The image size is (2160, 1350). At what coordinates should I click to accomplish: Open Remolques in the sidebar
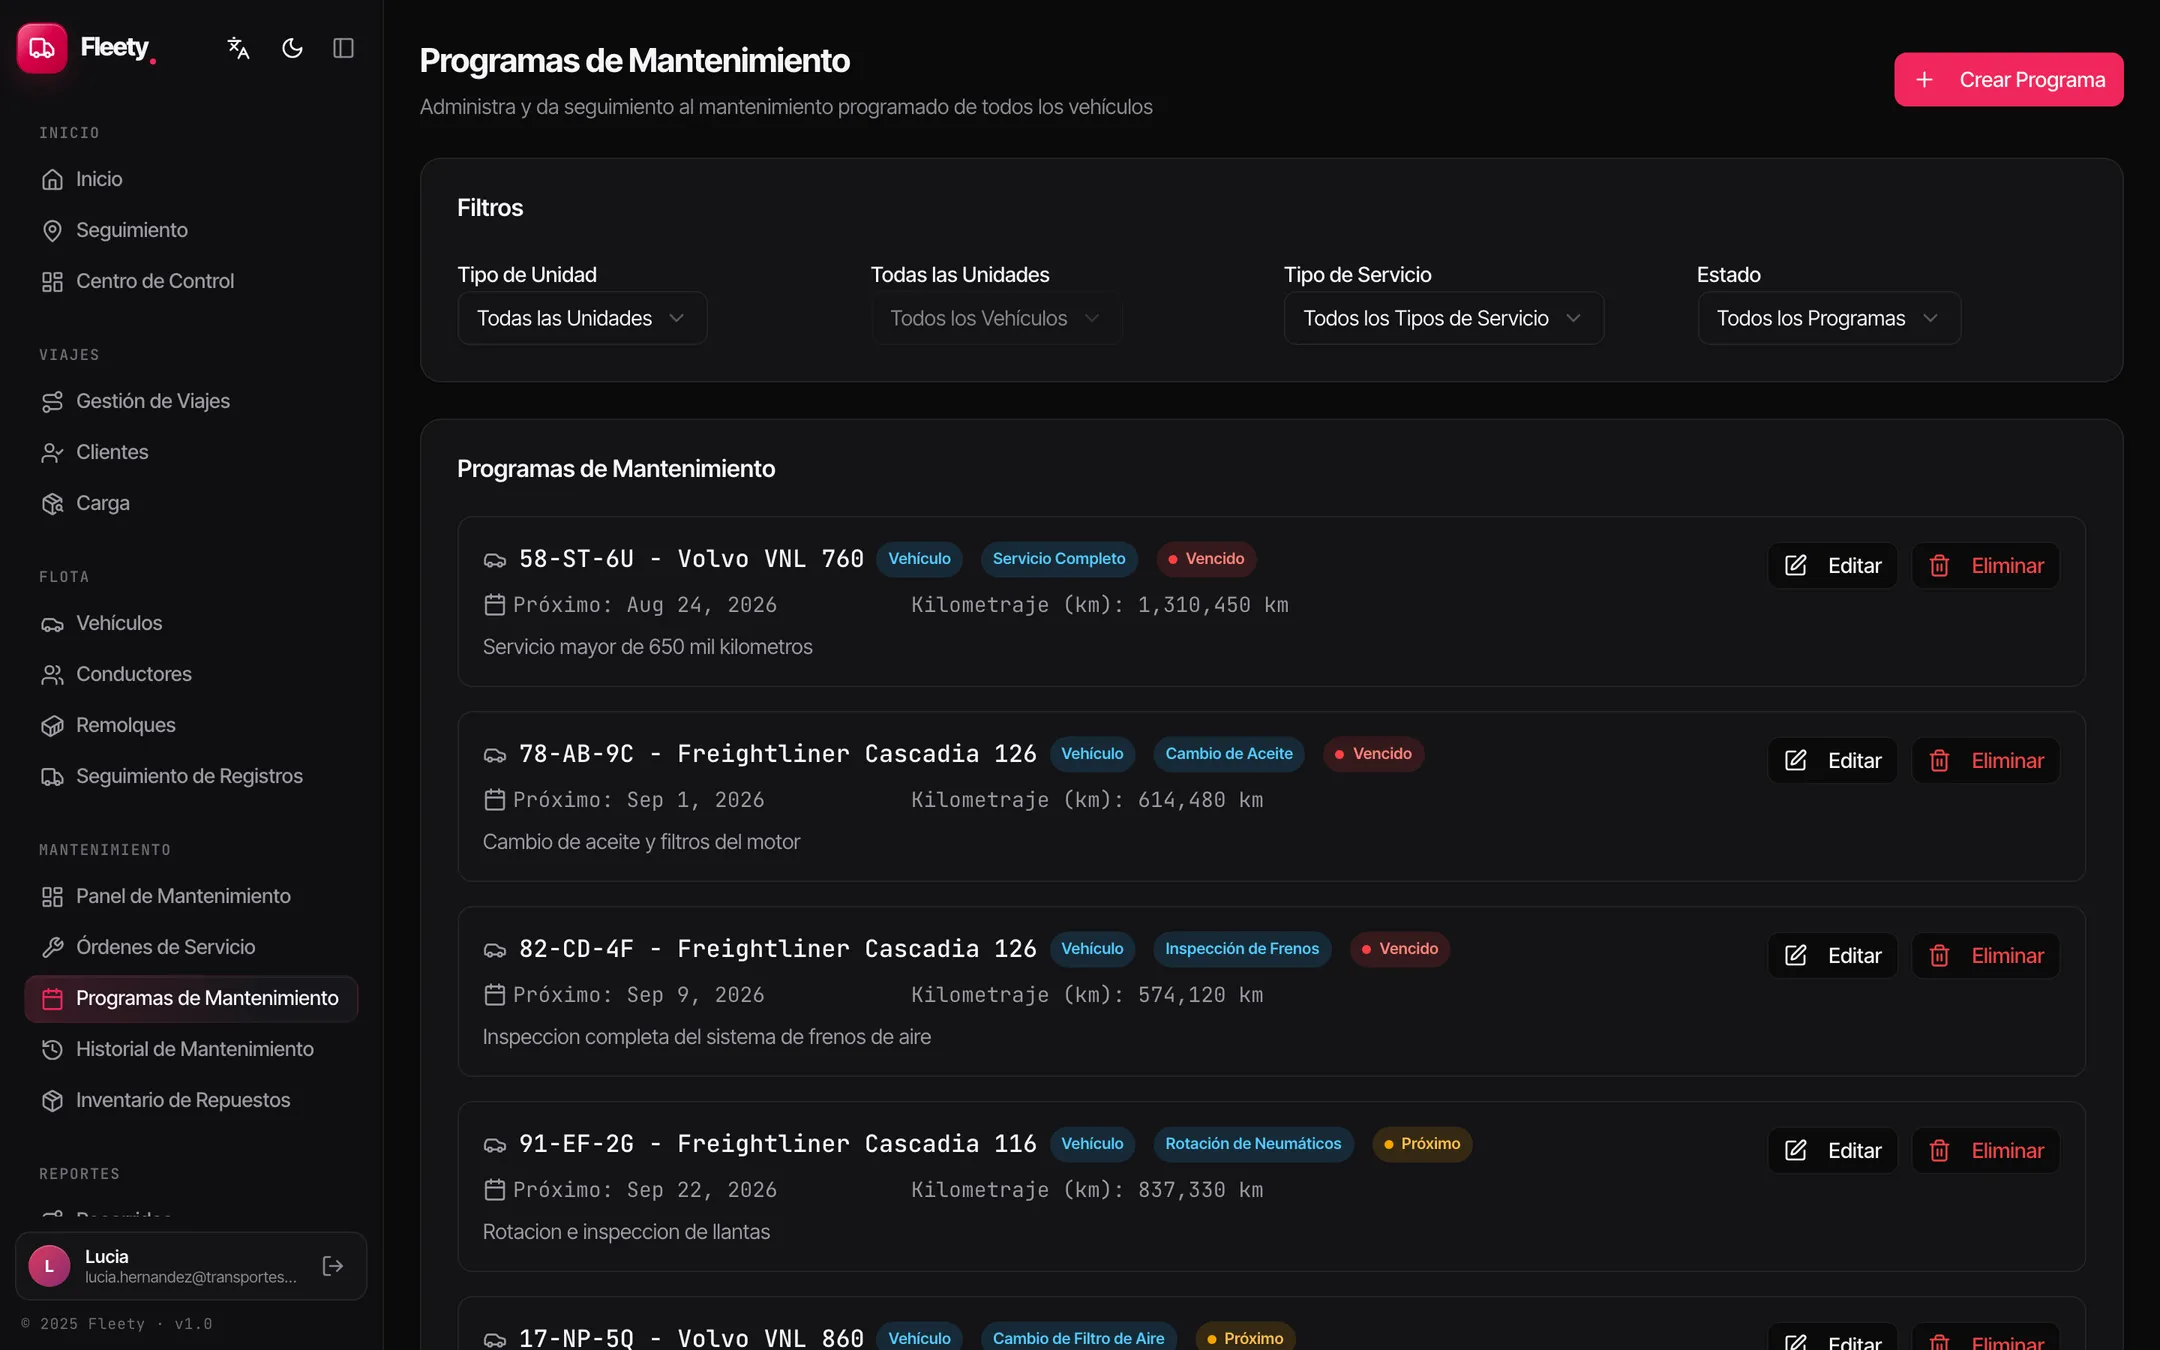point(191,725)
